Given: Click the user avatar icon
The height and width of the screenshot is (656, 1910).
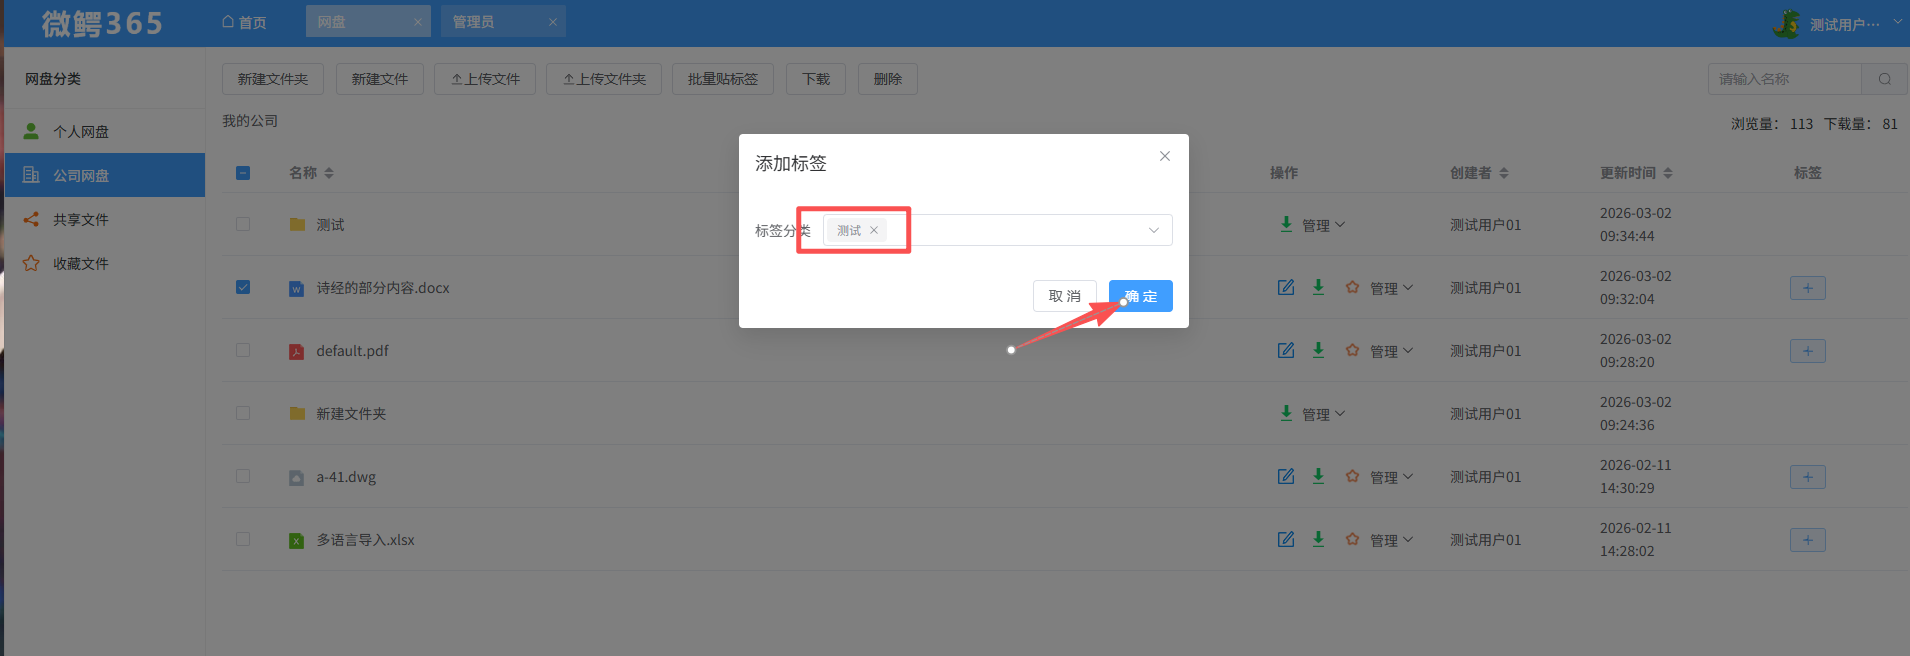Looking at the screenshot, I should [1786, 23].
